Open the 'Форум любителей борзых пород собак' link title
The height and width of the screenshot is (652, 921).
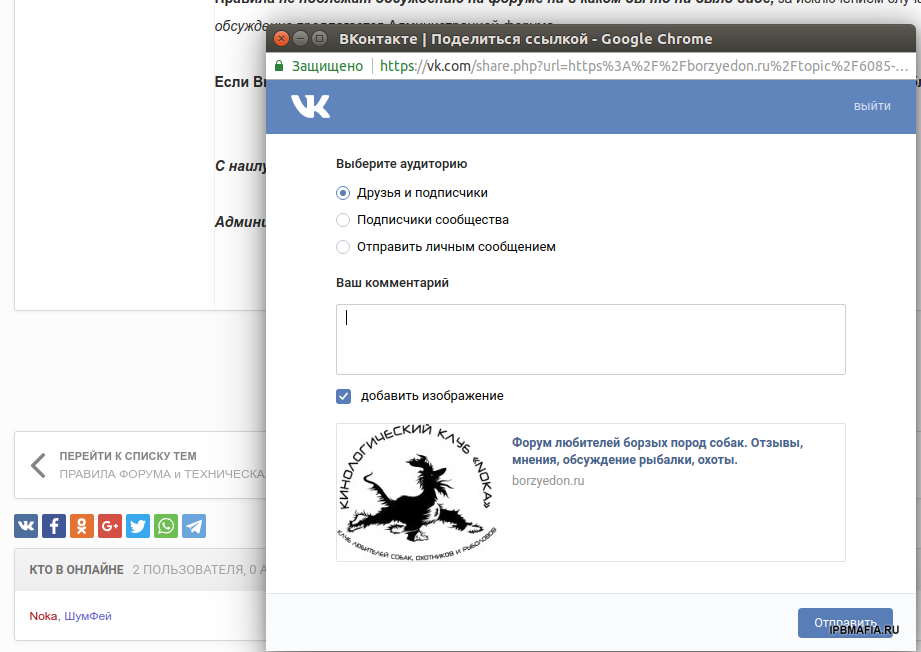pyautogui.click(x=657, y=451)
